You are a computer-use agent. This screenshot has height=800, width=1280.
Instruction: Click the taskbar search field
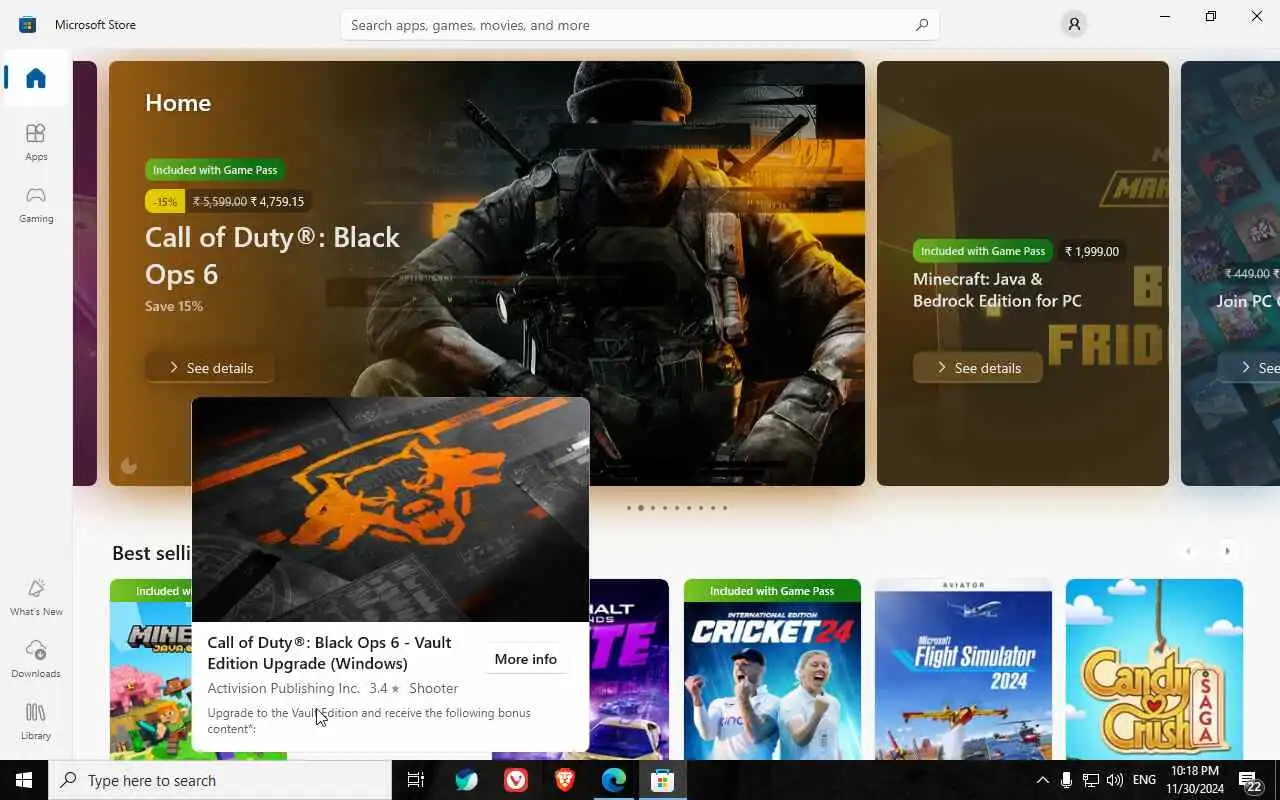(x=220, y=780)
